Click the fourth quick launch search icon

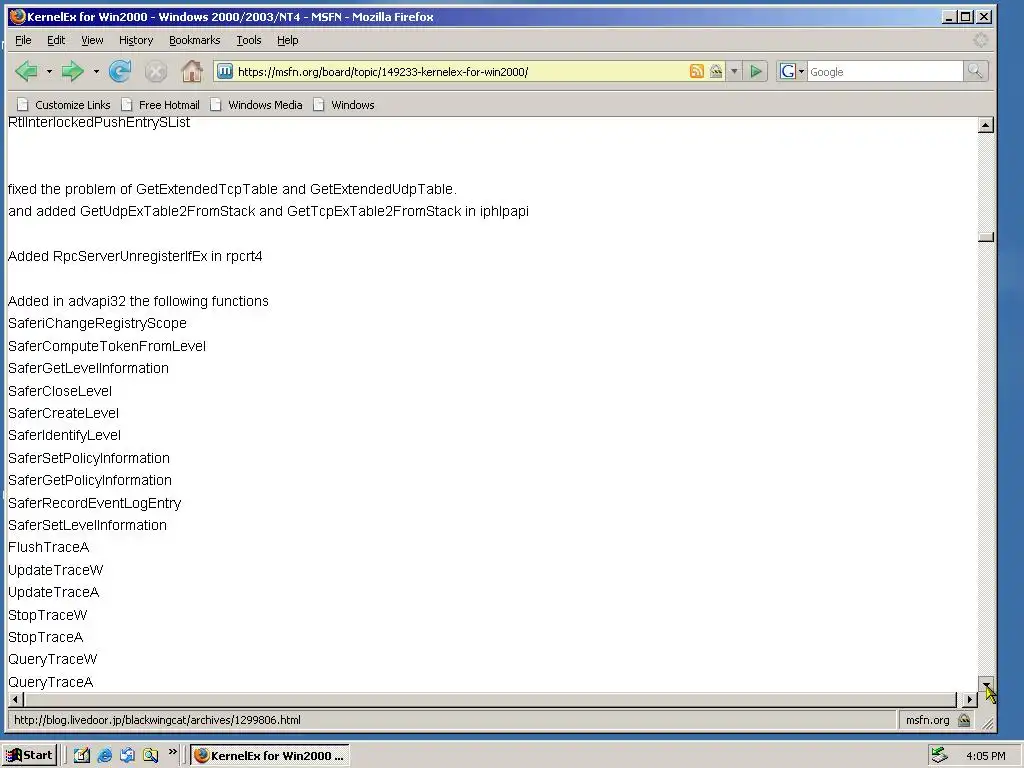[x=151, y=756]
